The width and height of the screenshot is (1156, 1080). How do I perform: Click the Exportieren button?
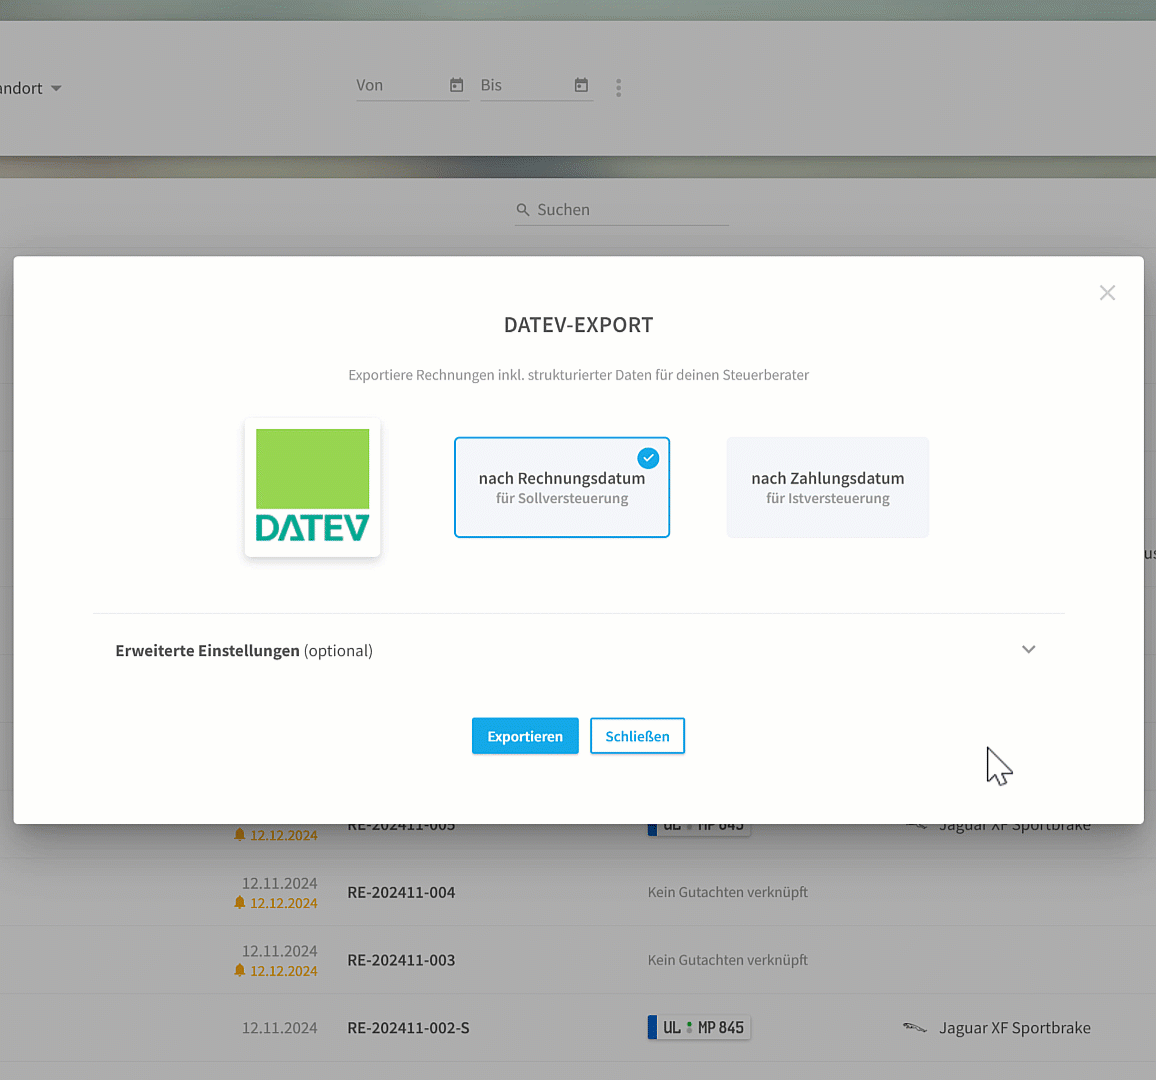(x=525, y=736)
